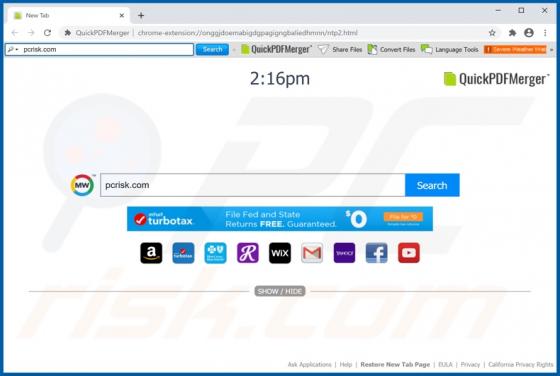
Task: Open Convert Files in the toolbar
Action: [x=391, y=50]
